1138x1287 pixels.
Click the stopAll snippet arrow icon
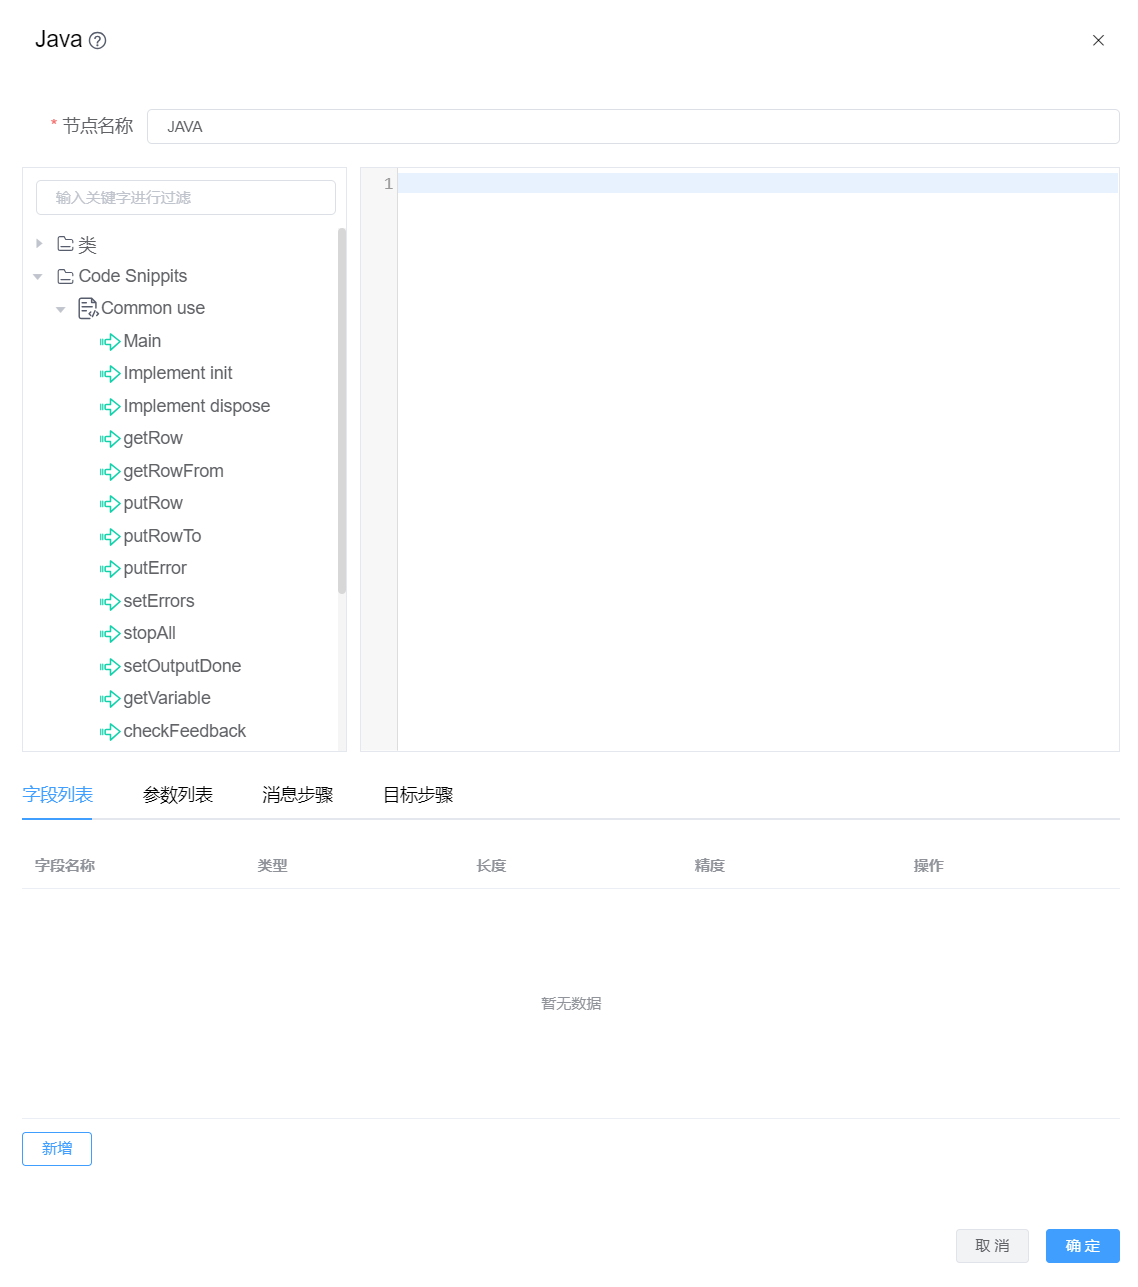[x=110, y=634]
